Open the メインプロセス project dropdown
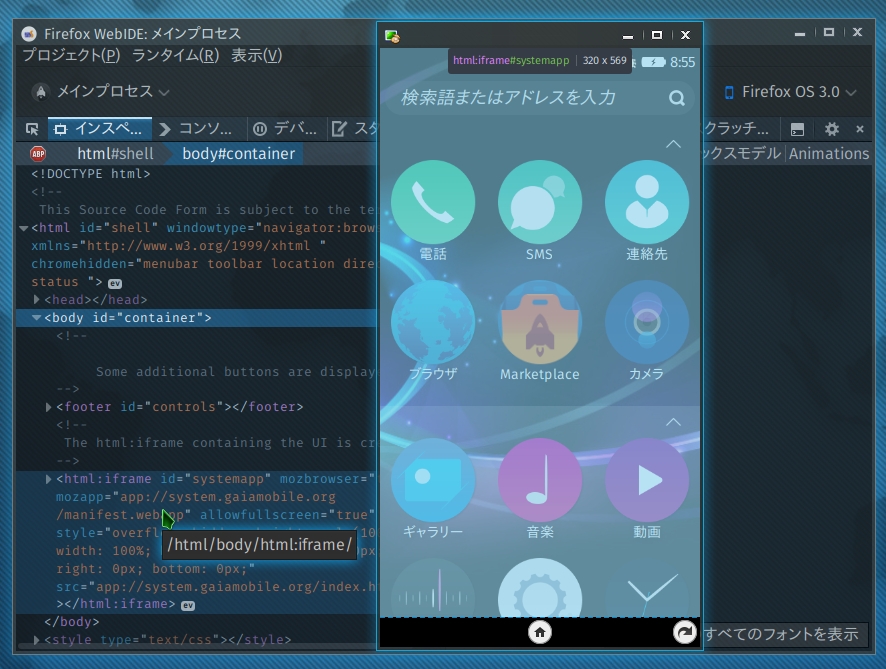This screenshot has width=886, height=669. (x=101, y=92)
